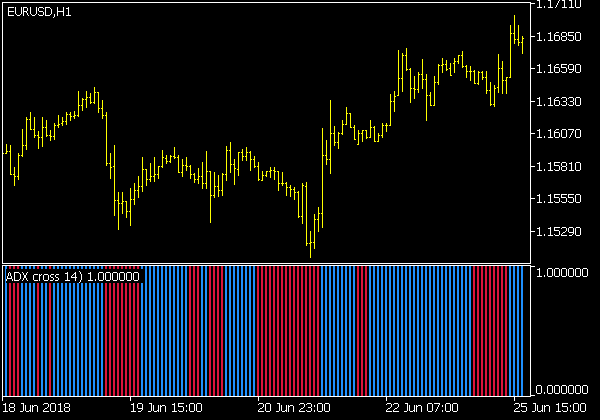Click the ADX cross 14) 1.000000 indicator label

point(73,277)
